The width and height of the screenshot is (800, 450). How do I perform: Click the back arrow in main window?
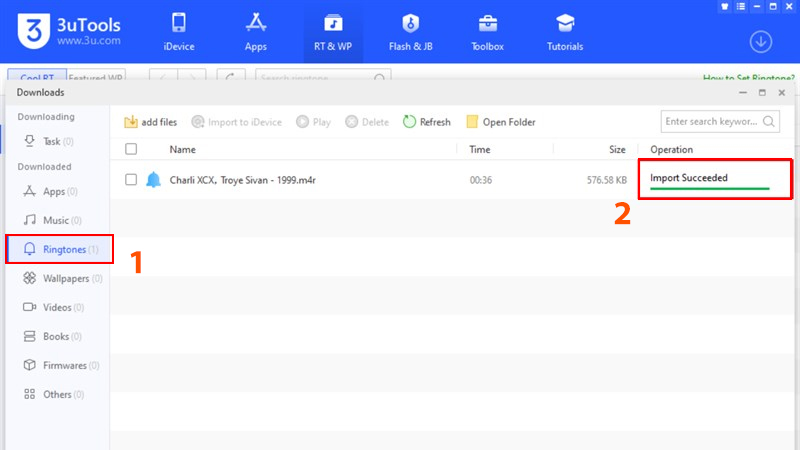[x=163, y=76]
